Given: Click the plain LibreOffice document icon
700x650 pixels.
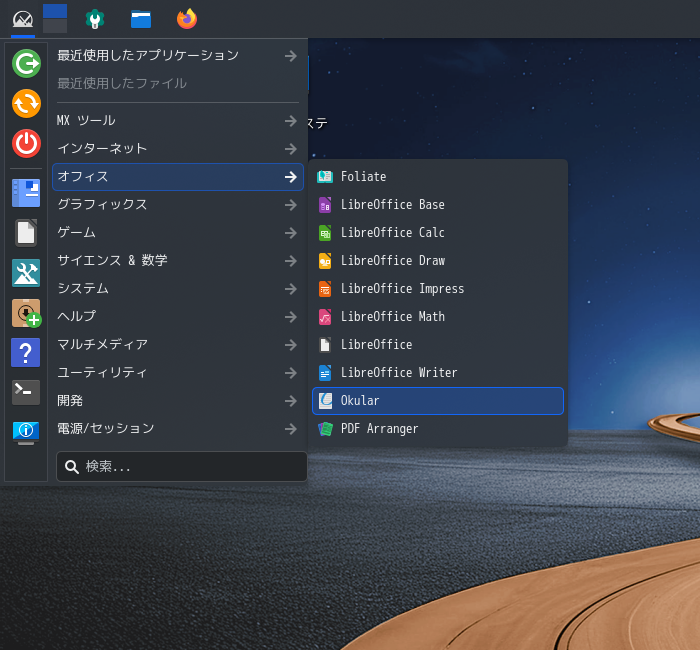Looking at the screenshot, I should point(325,345).
